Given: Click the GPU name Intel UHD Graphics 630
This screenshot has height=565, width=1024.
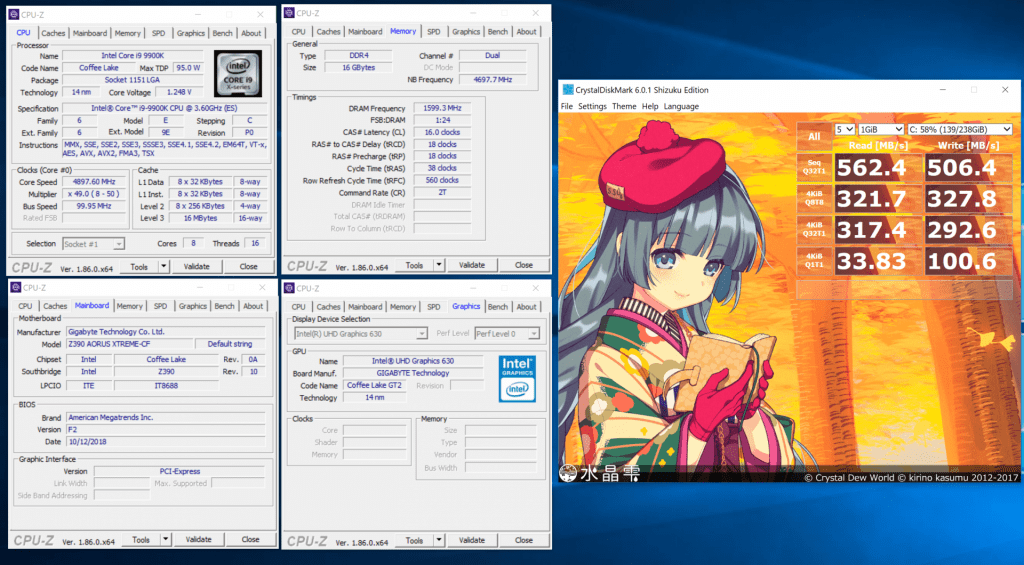Looking at the screenshot, I should tap(413, 361).
